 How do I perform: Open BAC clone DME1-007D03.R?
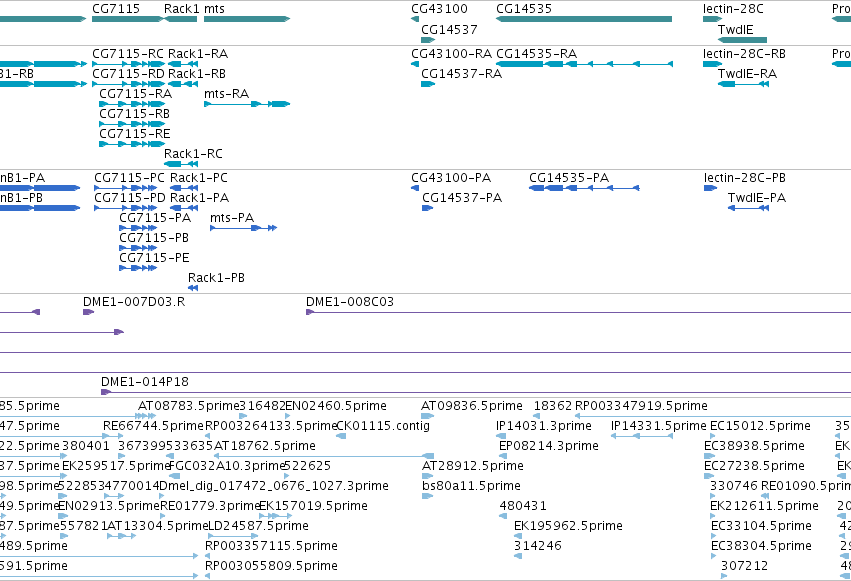tap(134, 302)
